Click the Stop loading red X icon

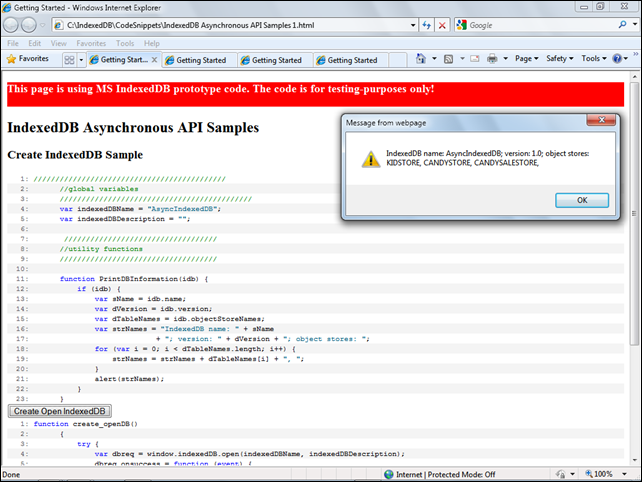coord(442,24)
